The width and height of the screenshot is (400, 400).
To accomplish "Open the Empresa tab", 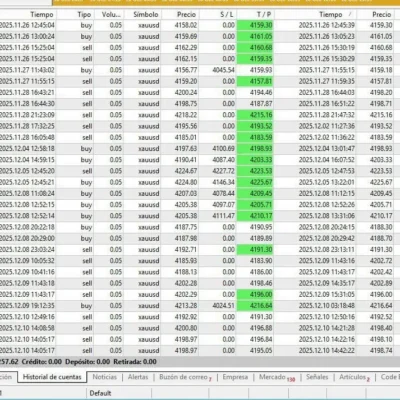I will [x=235, y=377].
